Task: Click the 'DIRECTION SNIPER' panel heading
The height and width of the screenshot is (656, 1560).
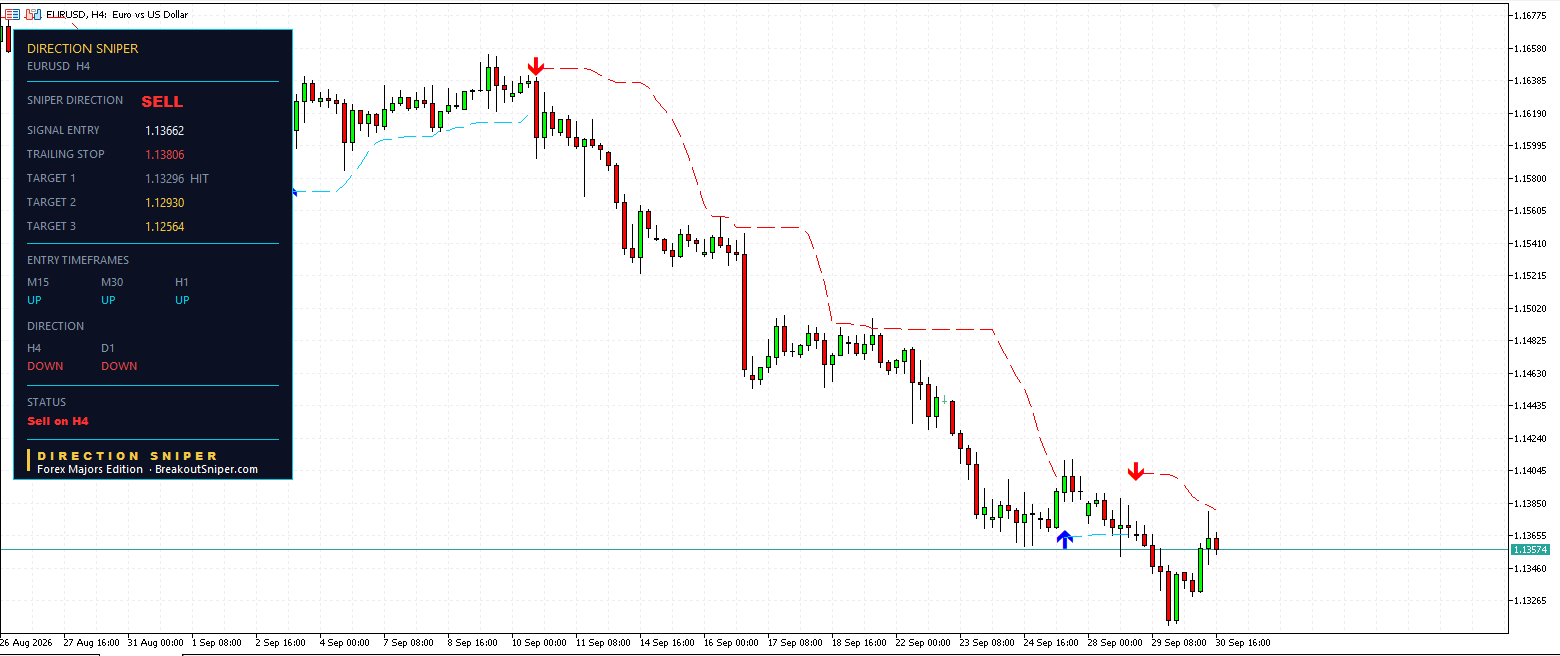Action: click(83, 48)
